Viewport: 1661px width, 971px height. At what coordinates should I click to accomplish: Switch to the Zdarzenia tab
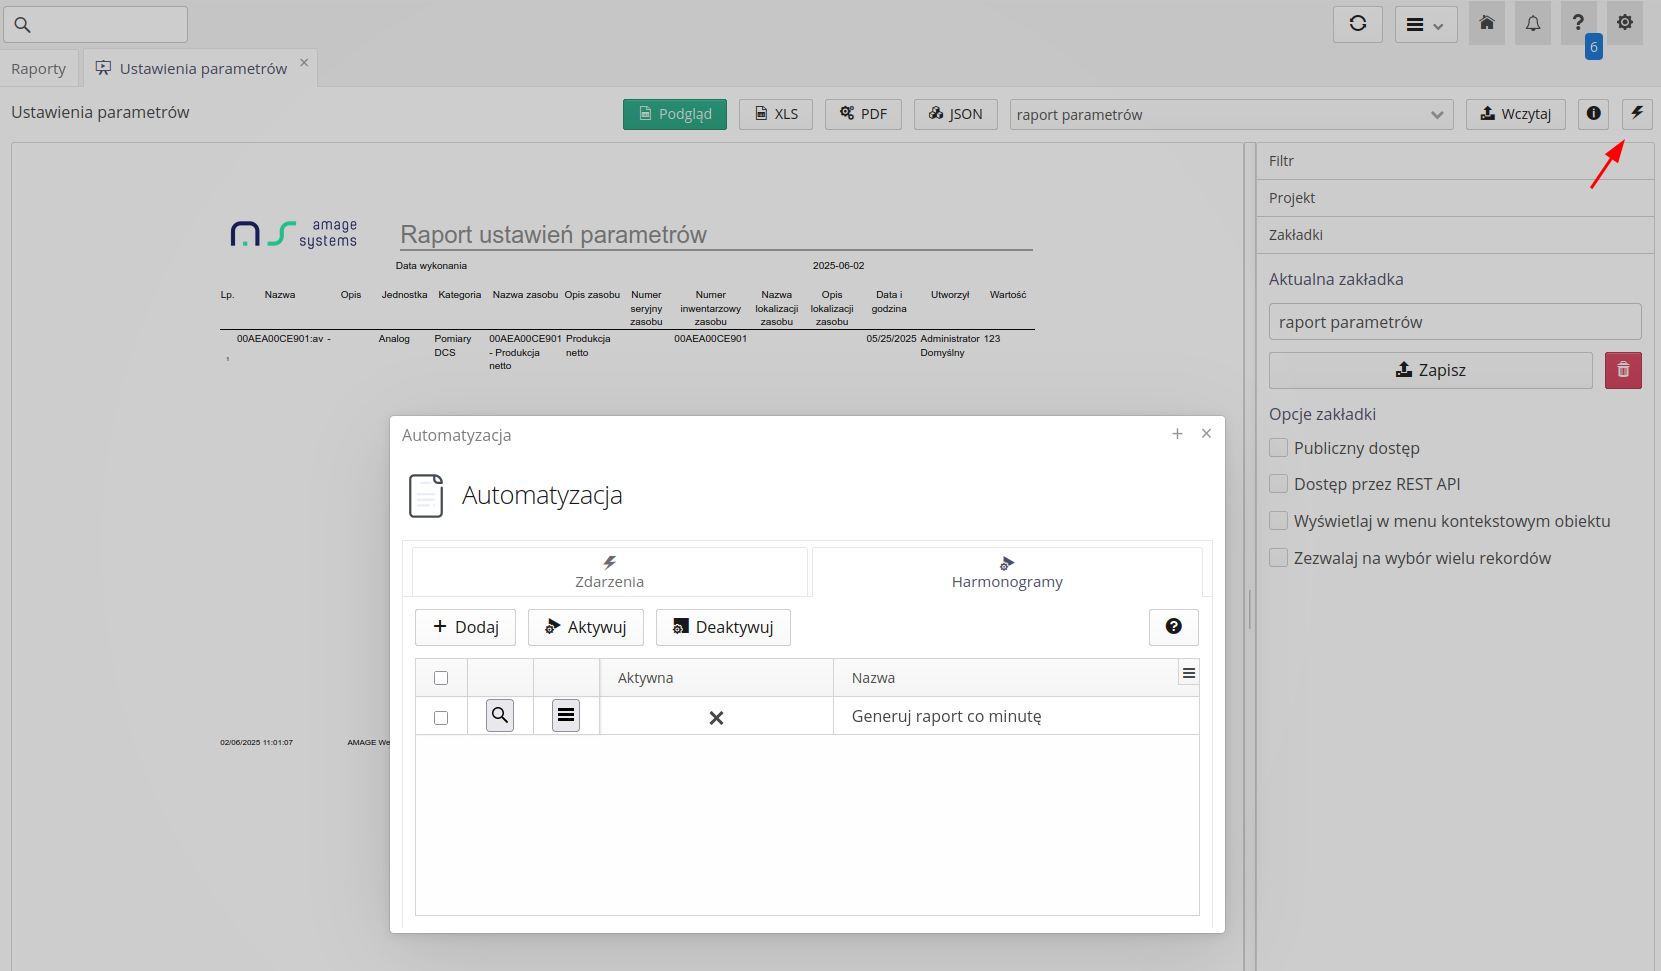point(609,572)
